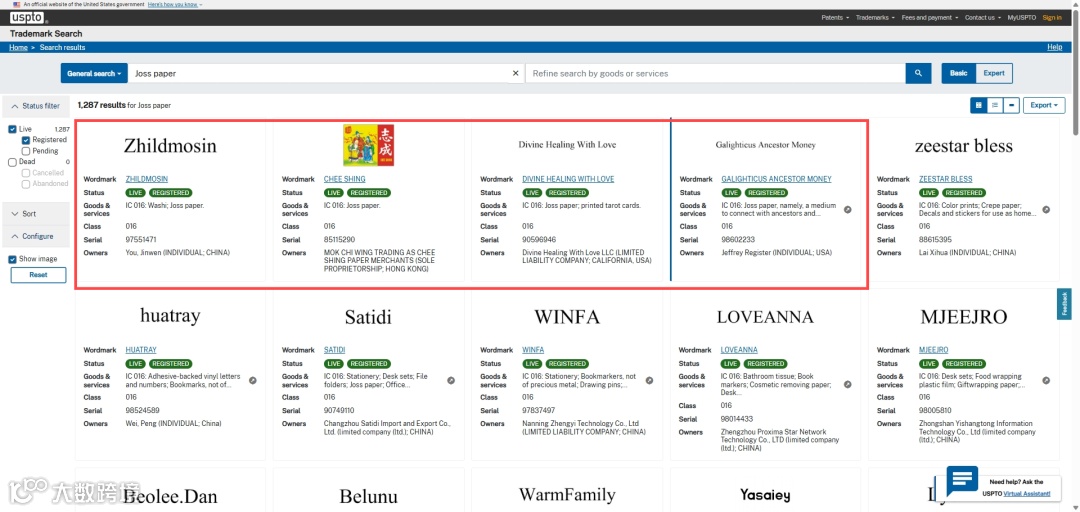Open the Fees and payment menu
The height and width of the screenshot is (512, 1080).
coord(930,17)
